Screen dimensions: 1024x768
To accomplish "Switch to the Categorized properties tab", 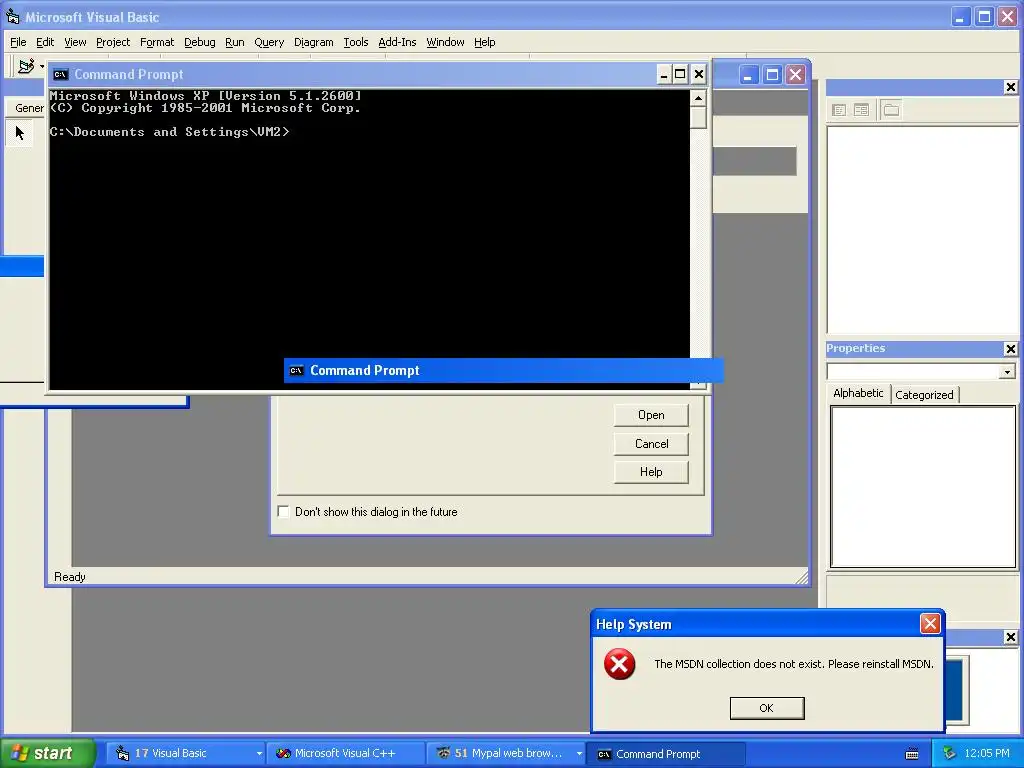I will [x=924, y=395].
